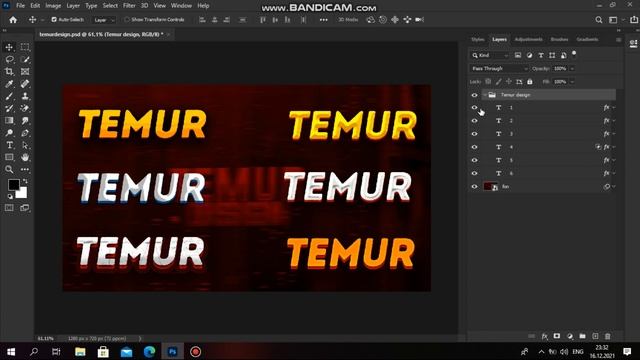The image size is (640, 360).
Task: Filter layers by type layers T icon
Action: 541,55
